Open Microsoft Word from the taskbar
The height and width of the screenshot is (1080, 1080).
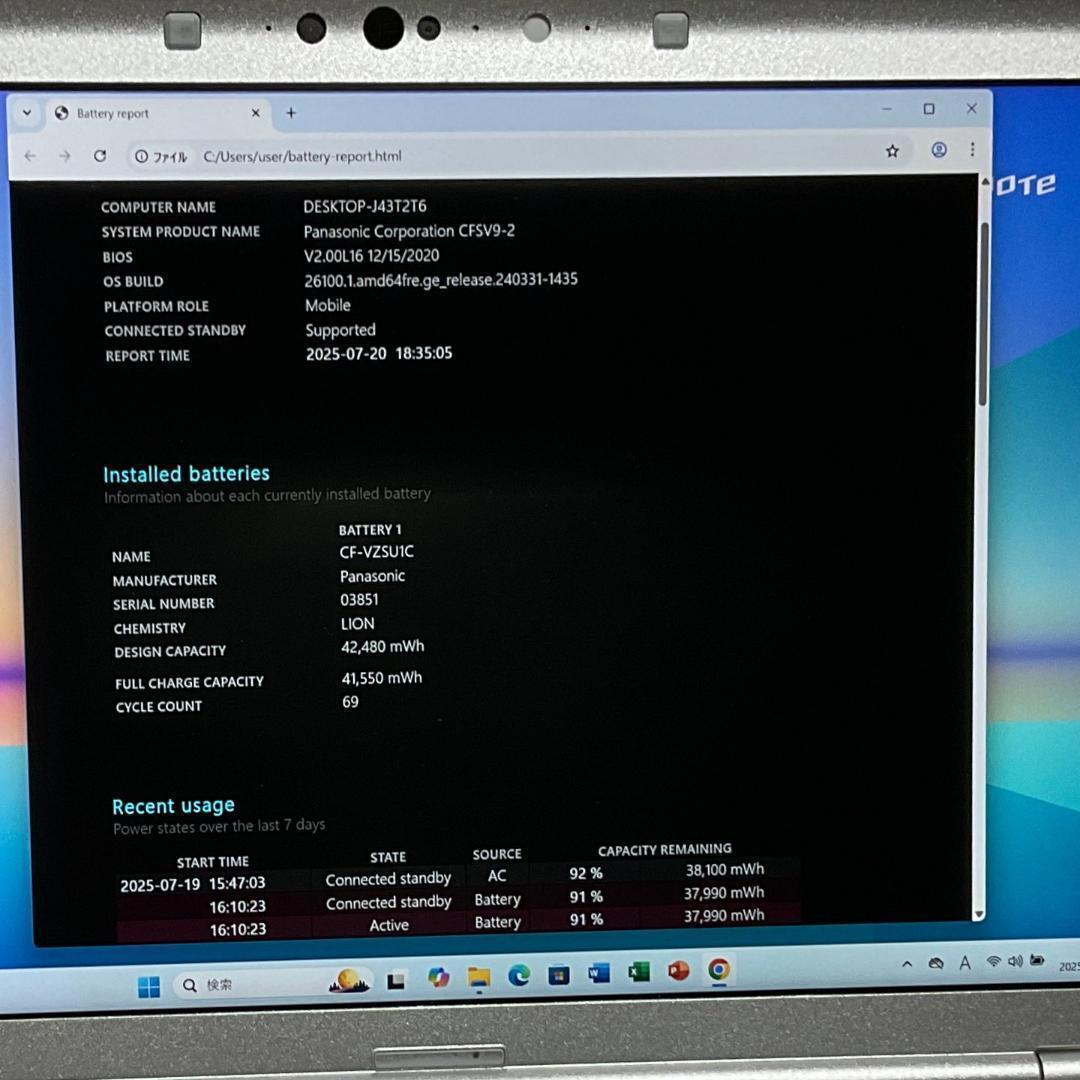click(597, 973)
